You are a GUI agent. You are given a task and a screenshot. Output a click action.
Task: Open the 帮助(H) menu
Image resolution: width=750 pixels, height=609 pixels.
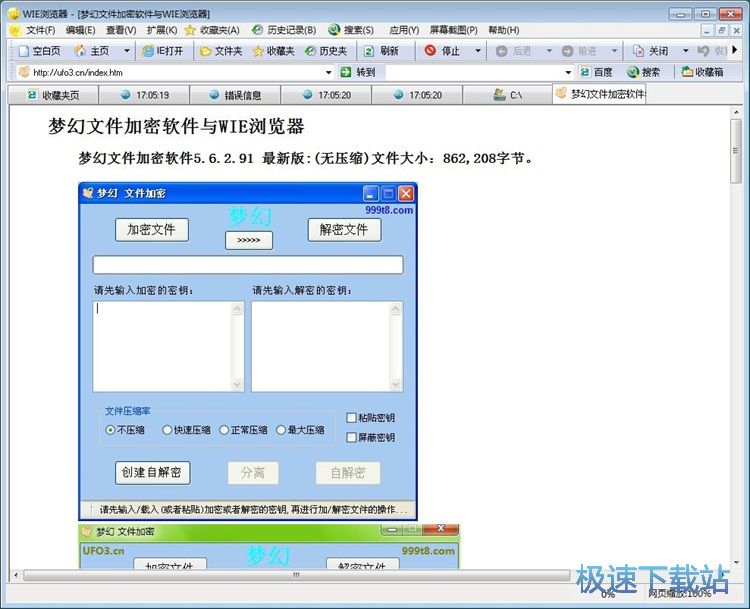coord(504,30)
